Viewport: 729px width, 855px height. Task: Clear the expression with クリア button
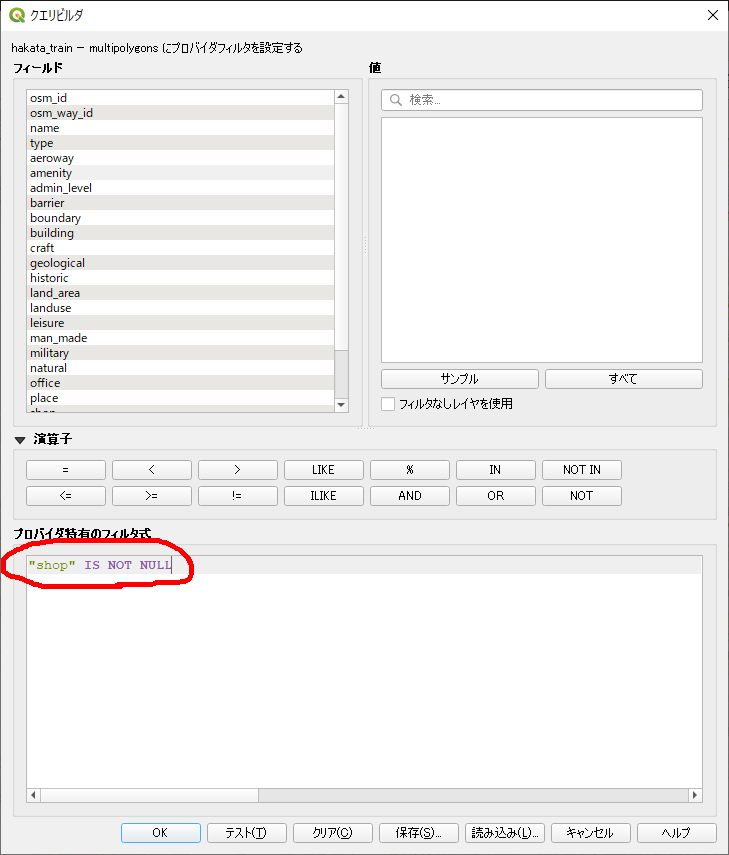332,833
